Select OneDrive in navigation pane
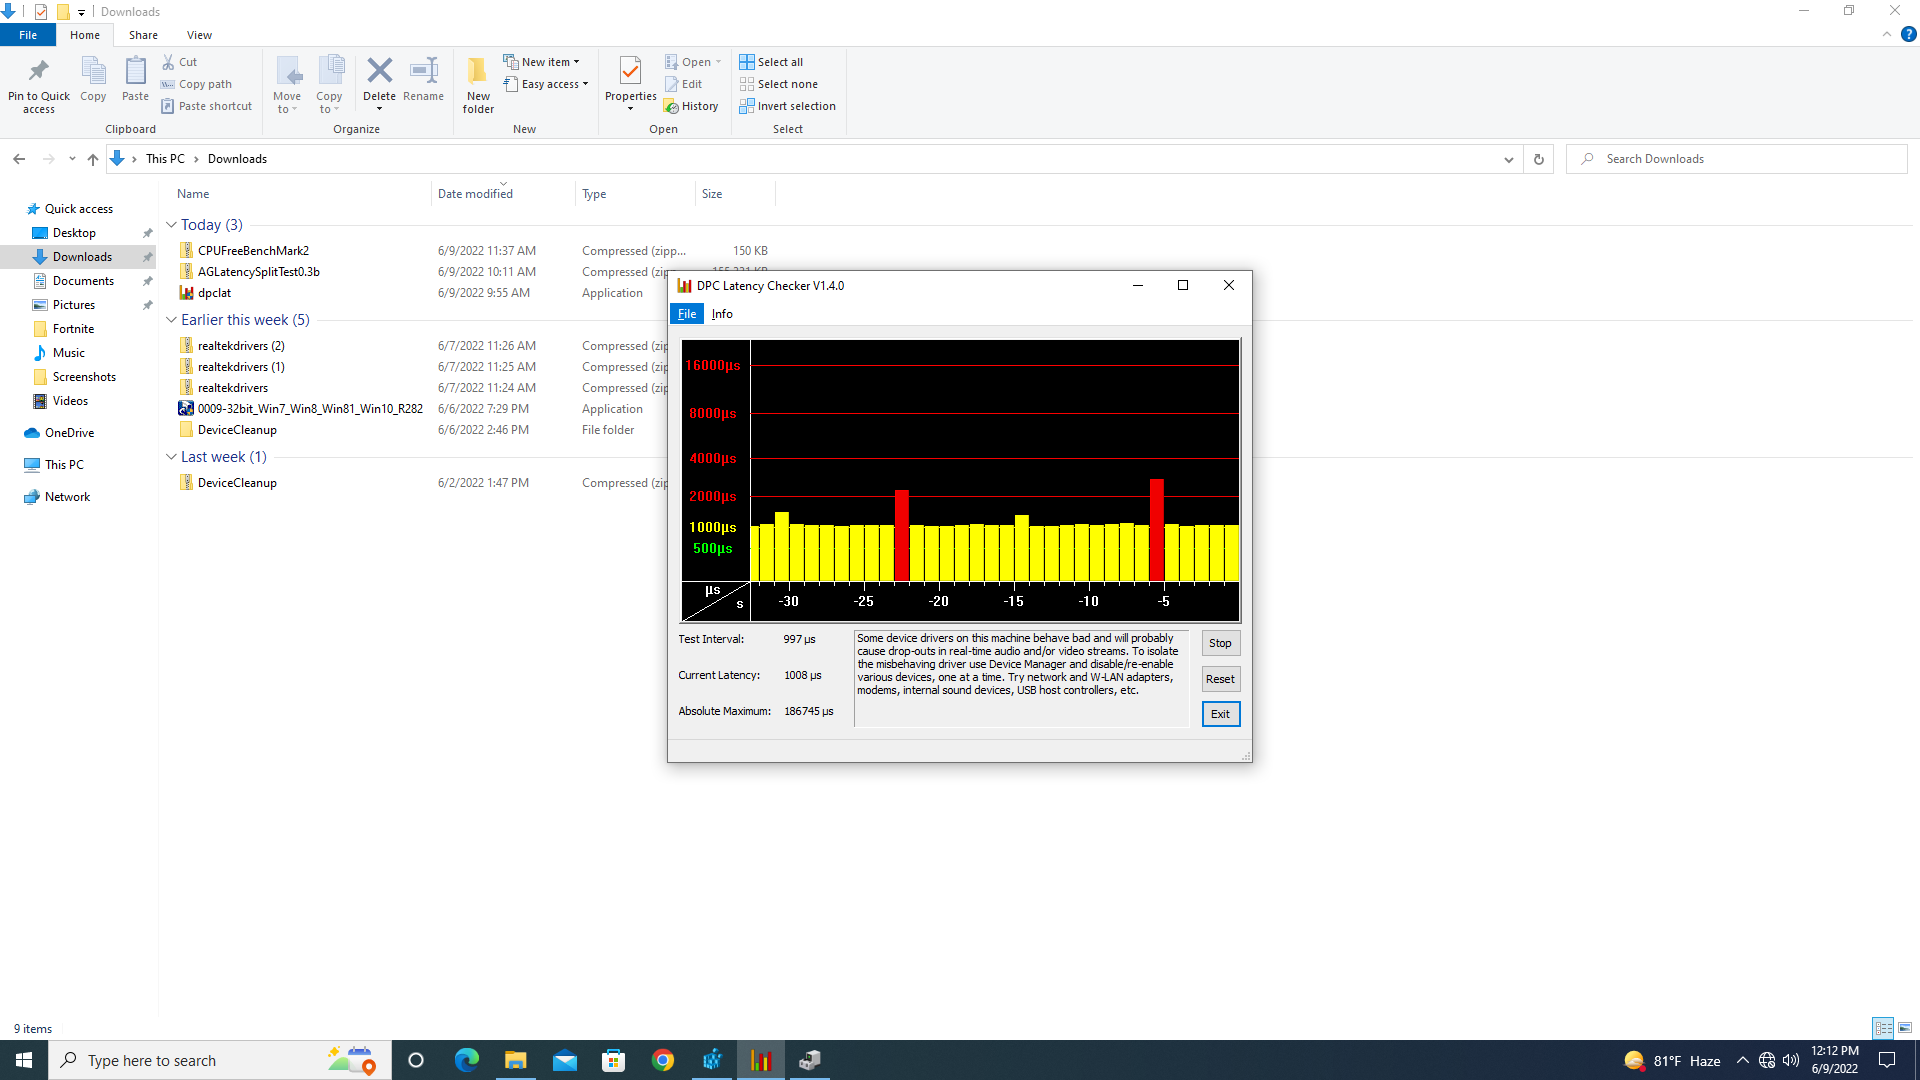 (69, 433)
